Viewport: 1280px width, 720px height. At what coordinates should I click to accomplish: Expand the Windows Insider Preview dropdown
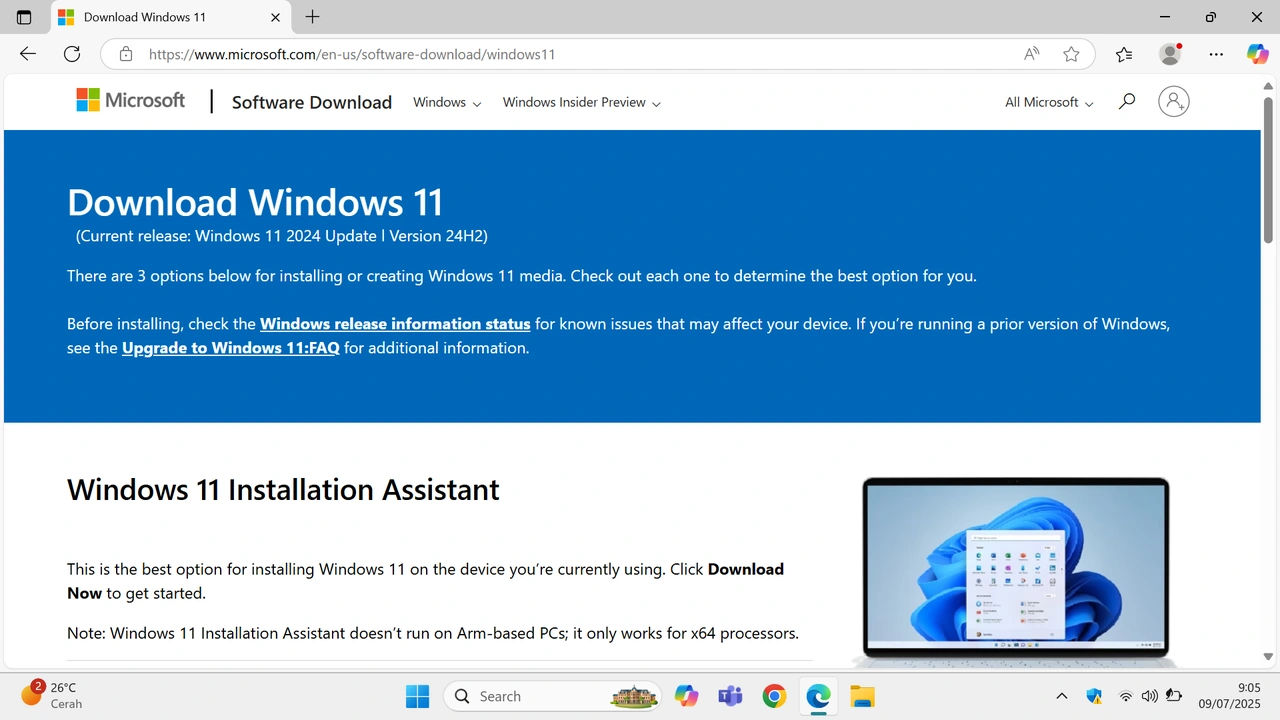tap(582, 102)
